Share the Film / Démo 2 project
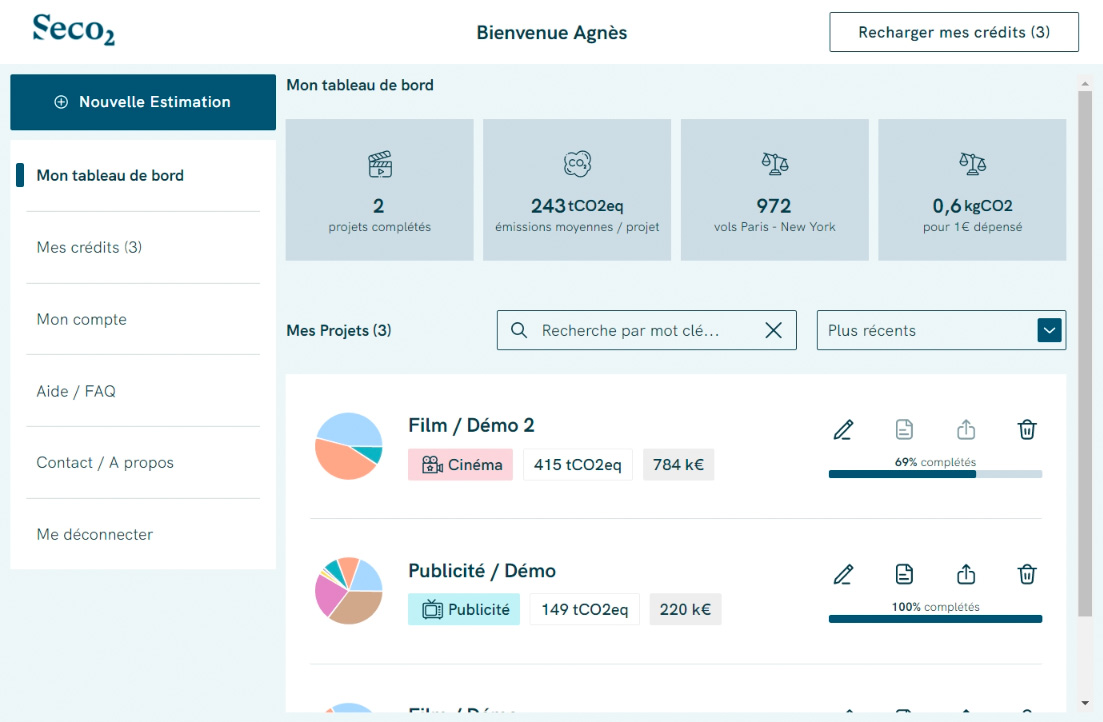Screen dimensions: 1103x722 966,430
